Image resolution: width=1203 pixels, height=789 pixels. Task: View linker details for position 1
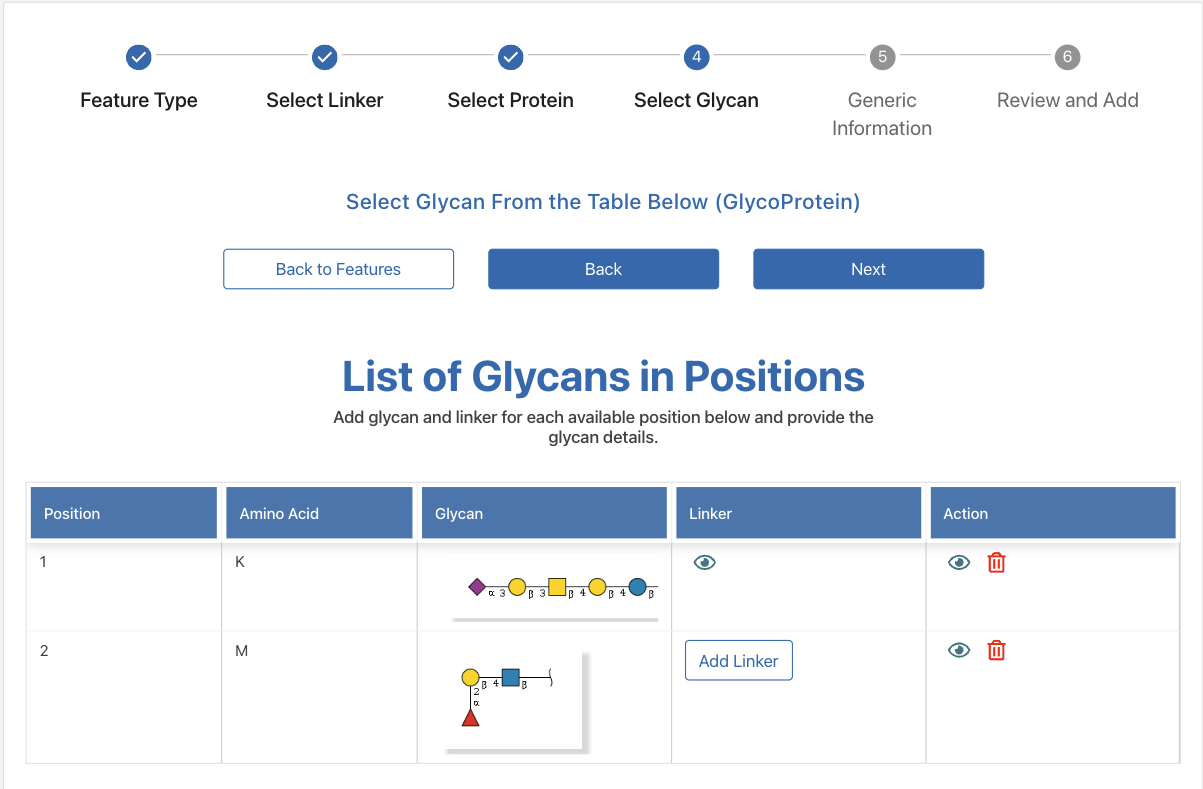705,562
